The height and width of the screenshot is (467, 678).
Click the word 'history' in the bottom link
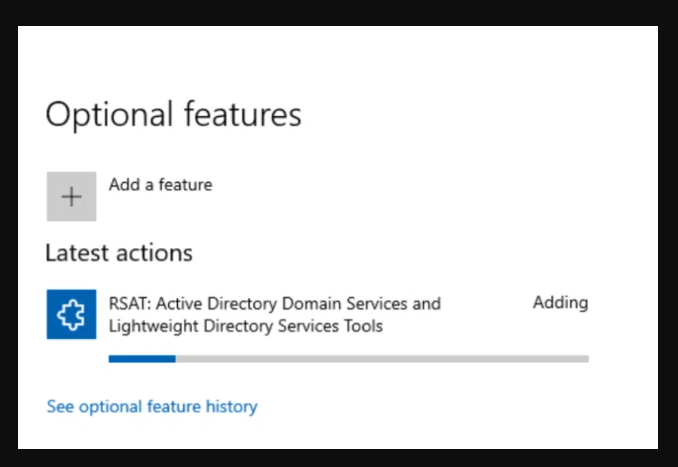[x=230, y=407]
